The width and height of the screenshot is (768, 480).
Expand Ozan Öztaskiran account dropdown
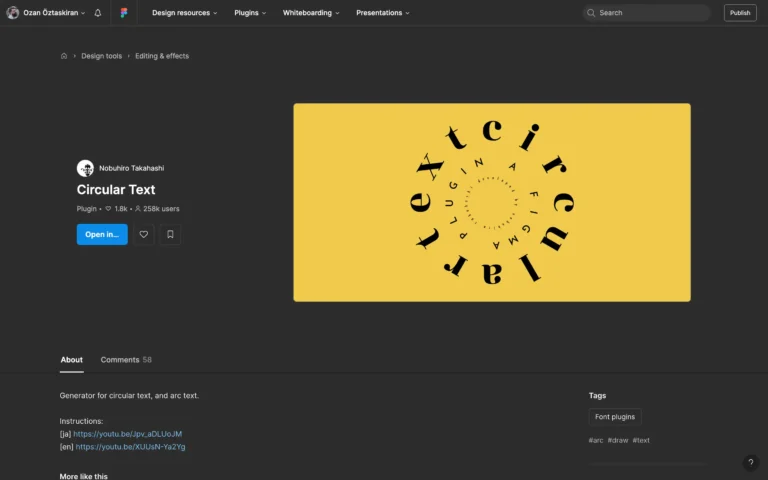[54, 13]
